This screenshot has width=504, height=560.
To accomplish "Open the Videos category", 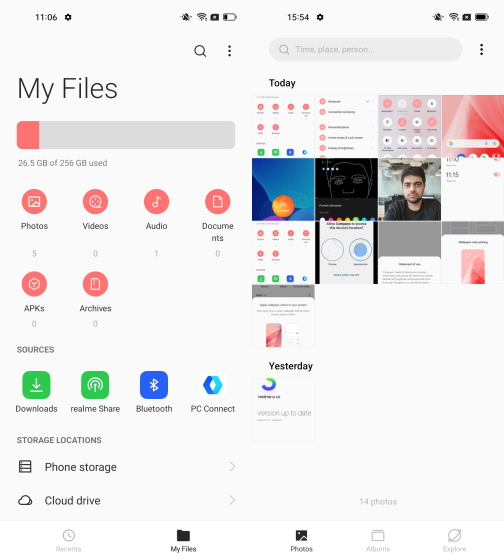I will 95,202.
